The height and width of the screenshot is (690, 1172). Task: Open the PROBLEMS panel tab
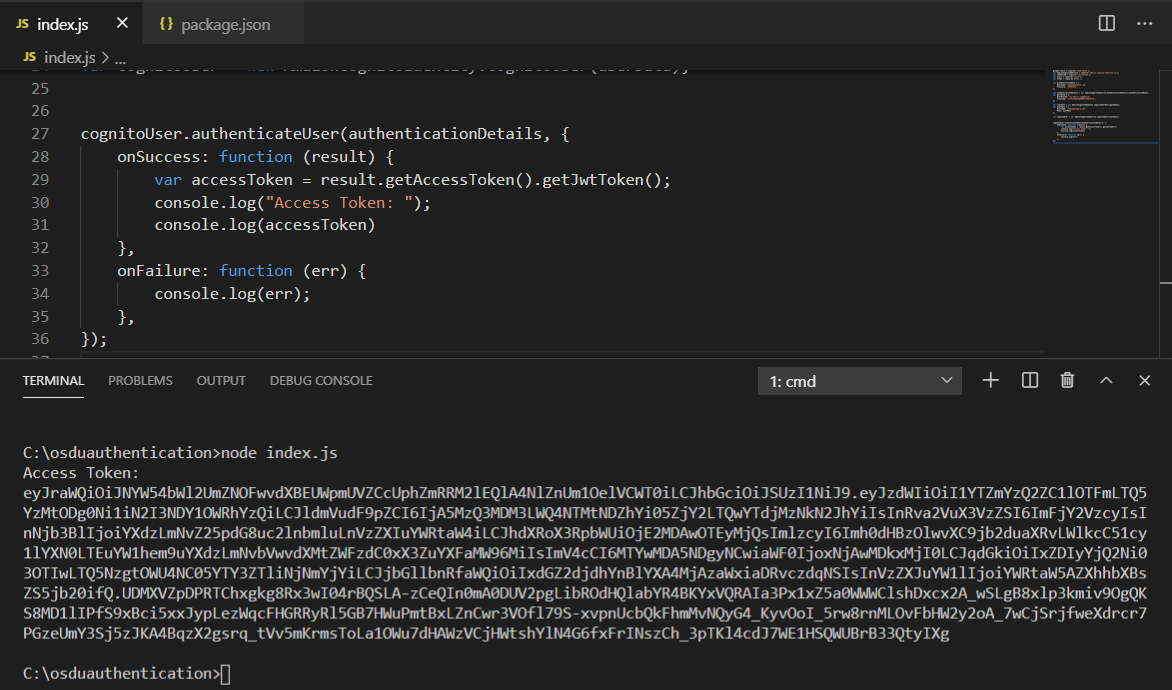point(140,381)
